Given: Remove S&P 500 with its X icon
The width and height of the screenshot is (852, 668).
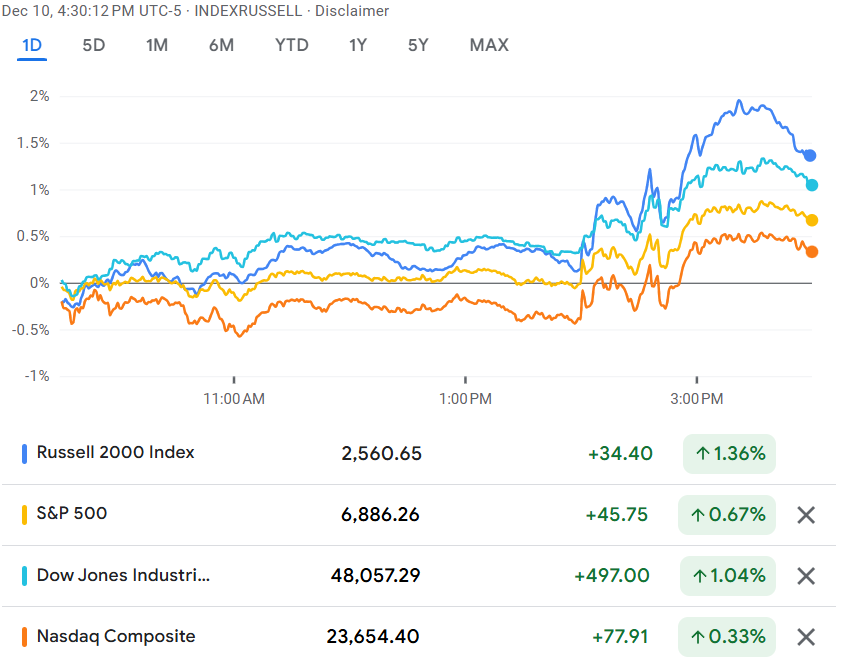Looking at the screenshot, I should (x=806, y=515).
